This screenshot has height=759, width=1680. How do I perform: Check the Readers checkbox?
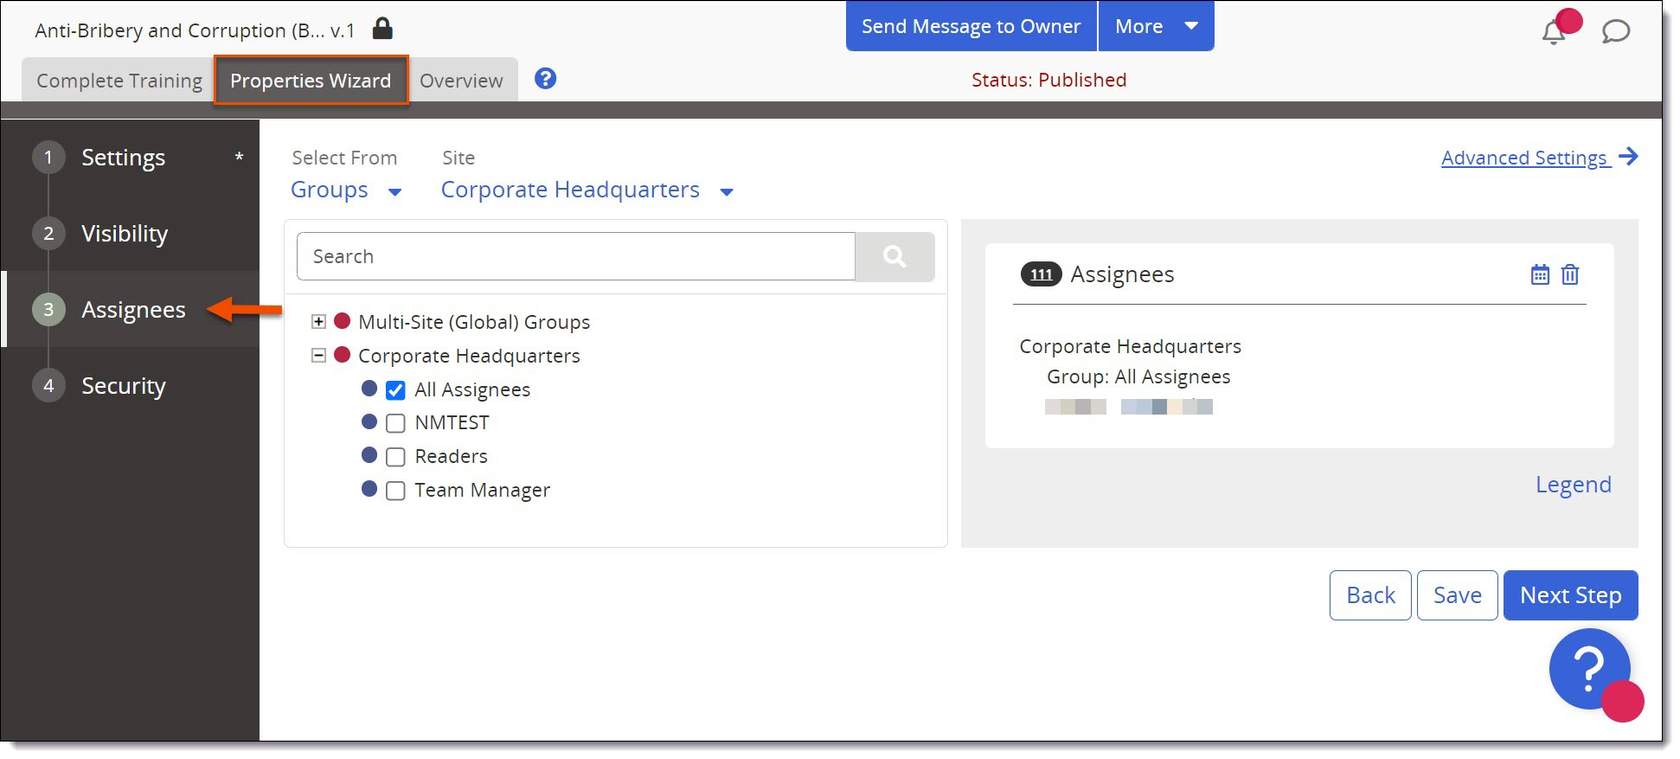point(395,457)
